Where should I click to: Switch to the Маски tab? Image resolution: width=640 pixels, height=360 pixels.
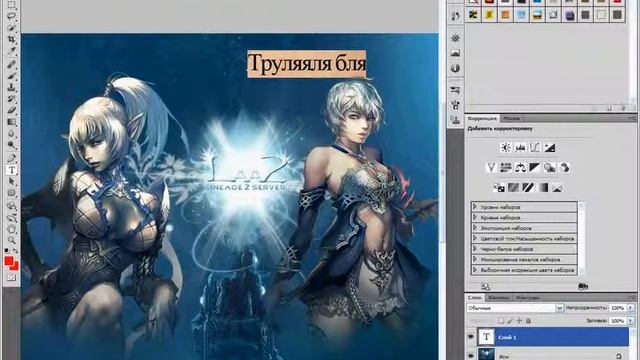(x=511, y=118)
